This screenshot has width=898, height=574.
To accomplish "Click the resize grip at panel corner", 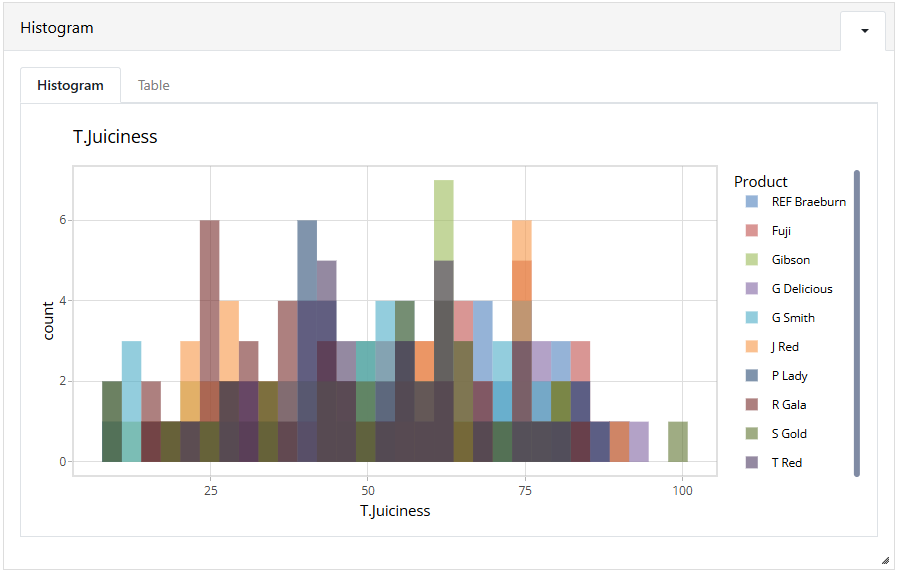I will coord(885,561).
